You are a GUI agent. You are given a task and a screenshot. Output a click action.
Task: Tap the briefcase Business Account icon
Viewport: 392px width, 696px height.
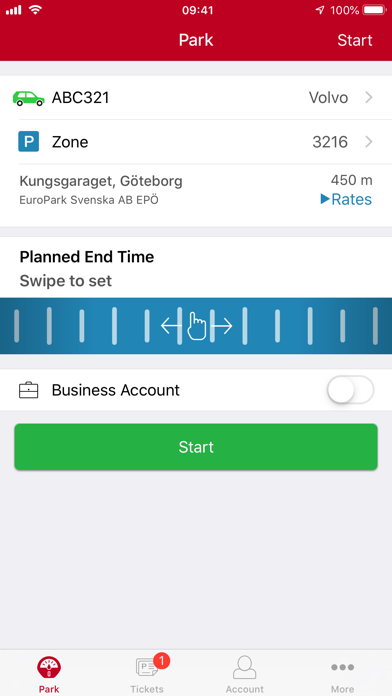pos(28,391)
